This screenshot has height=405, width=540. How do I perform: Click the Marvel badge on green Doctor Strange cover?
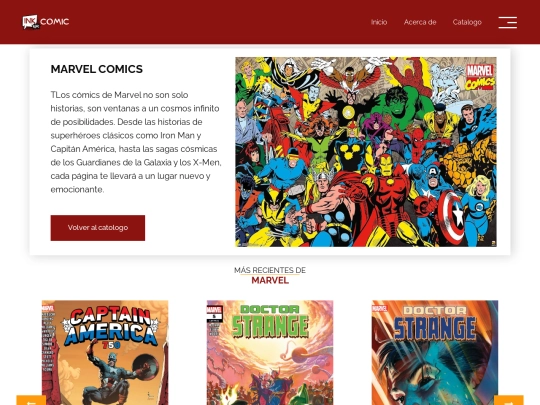pos(214,310)
